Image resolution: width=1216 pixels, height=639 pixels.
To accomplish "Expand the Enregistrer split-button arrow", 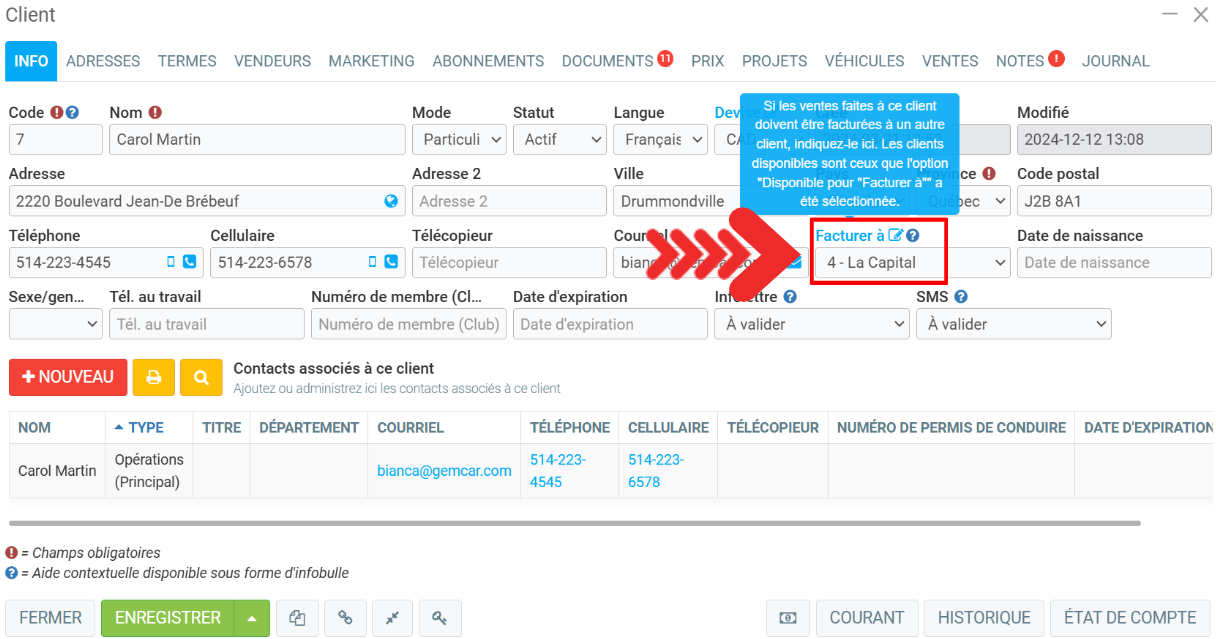I will [252, 618].
